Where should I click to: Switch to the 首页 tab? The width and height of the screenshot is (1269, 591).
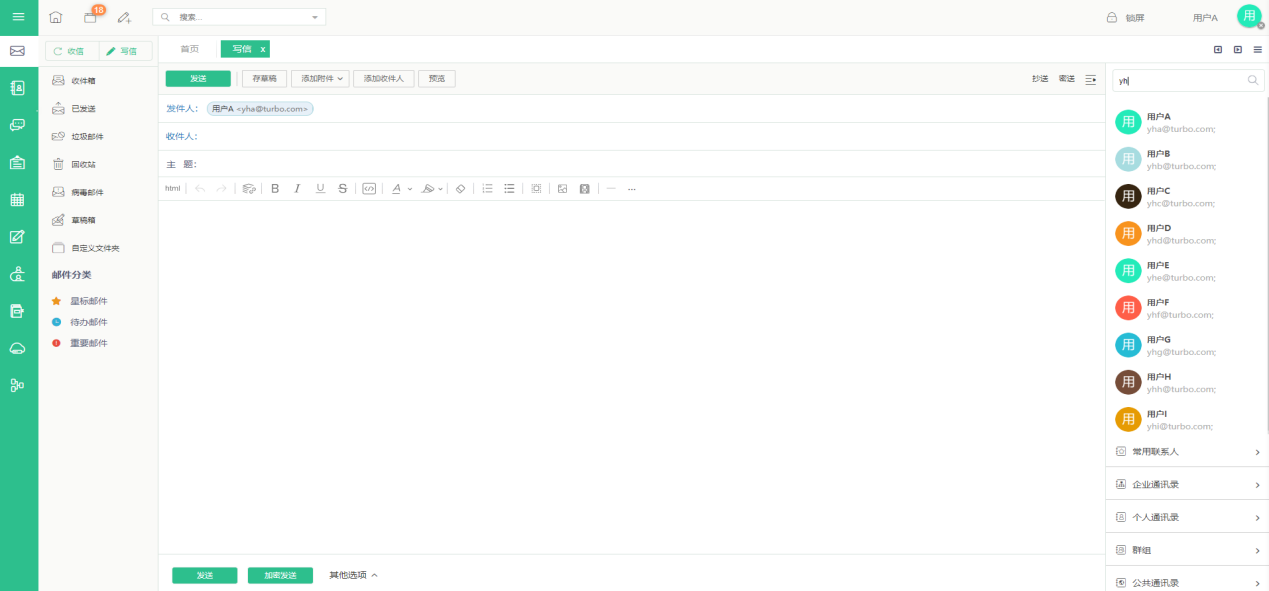coord(189,49)
